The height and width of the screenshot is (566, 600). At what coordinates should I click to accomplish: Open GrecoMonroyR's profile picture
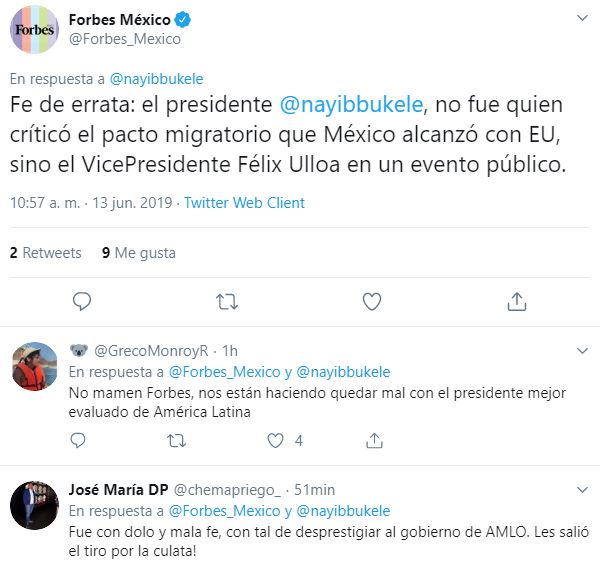point(33,369)
